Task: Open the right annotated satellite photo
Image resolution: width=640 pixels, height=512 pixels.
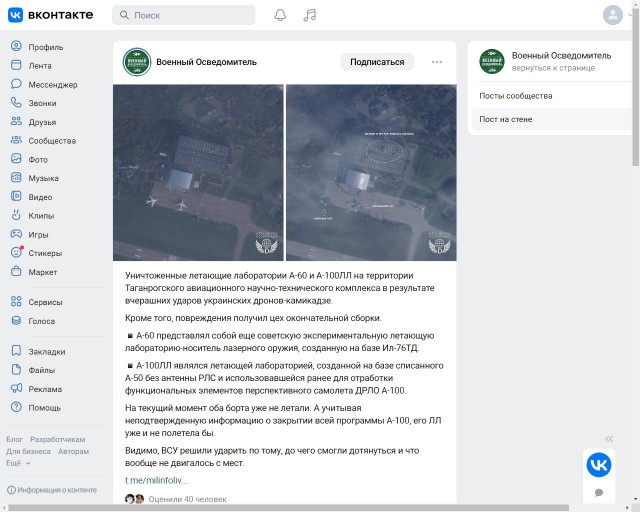Action: (x=371, y=172)
